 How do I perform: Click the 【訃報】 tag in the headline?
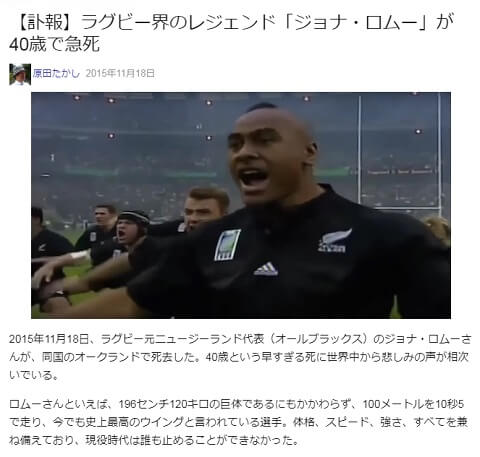[x=44, y=22]
